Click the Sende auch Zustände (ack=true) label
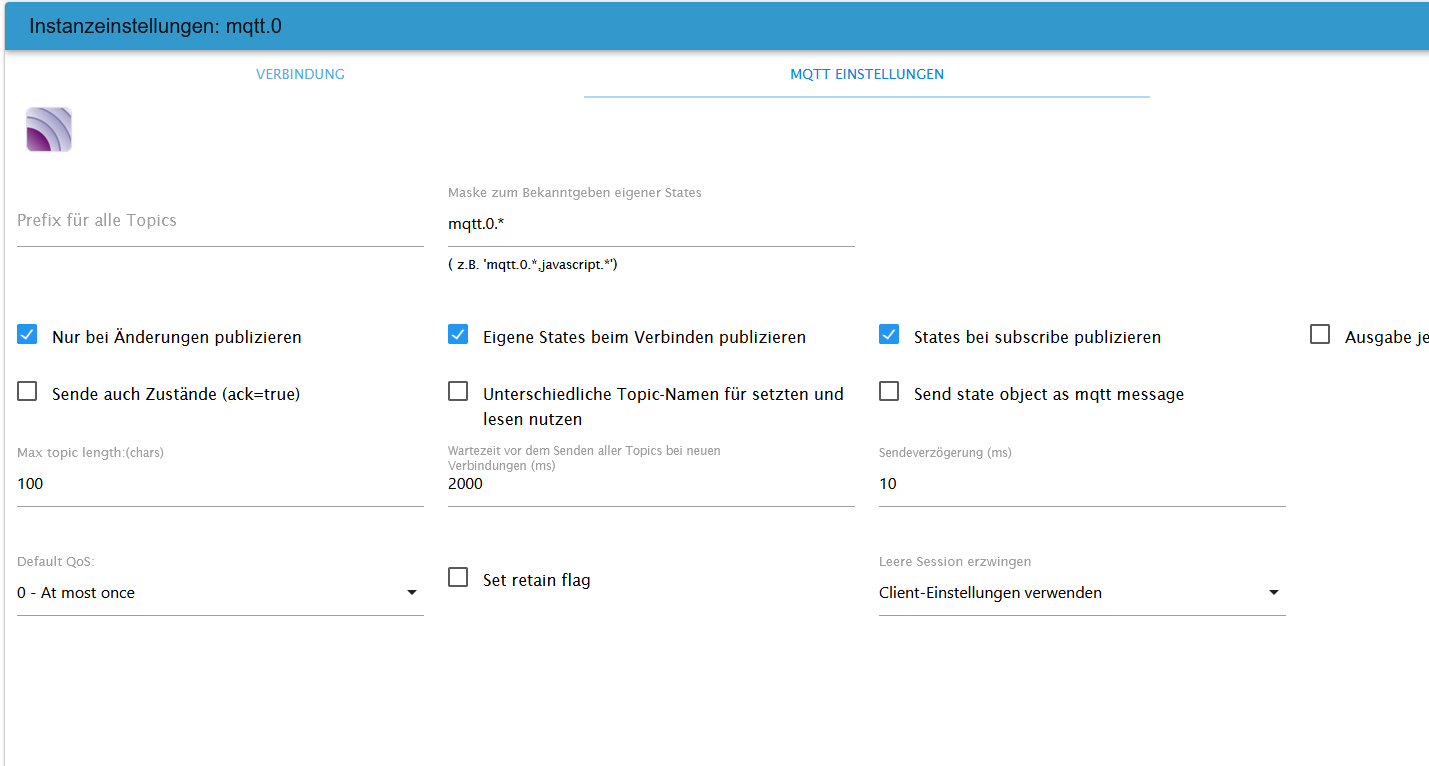 (176, 395)
